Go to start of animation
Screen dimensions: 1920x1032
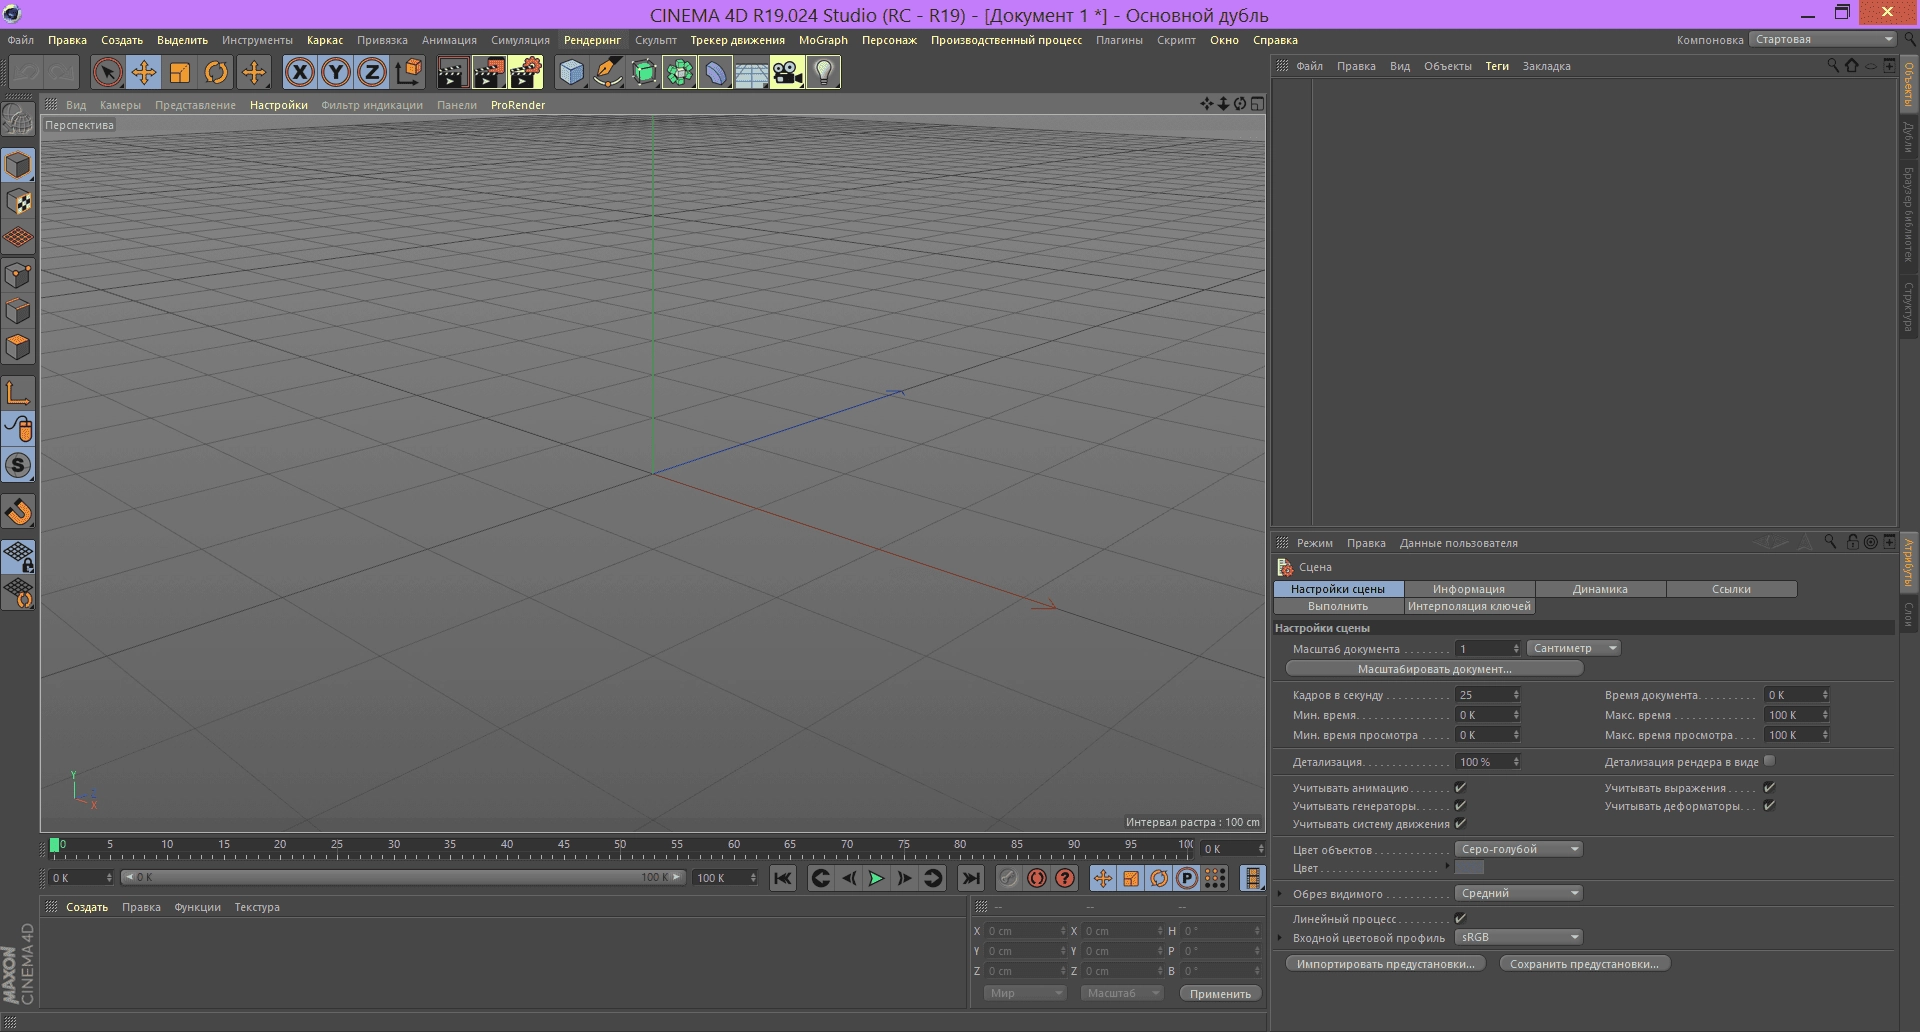point(783,878)
